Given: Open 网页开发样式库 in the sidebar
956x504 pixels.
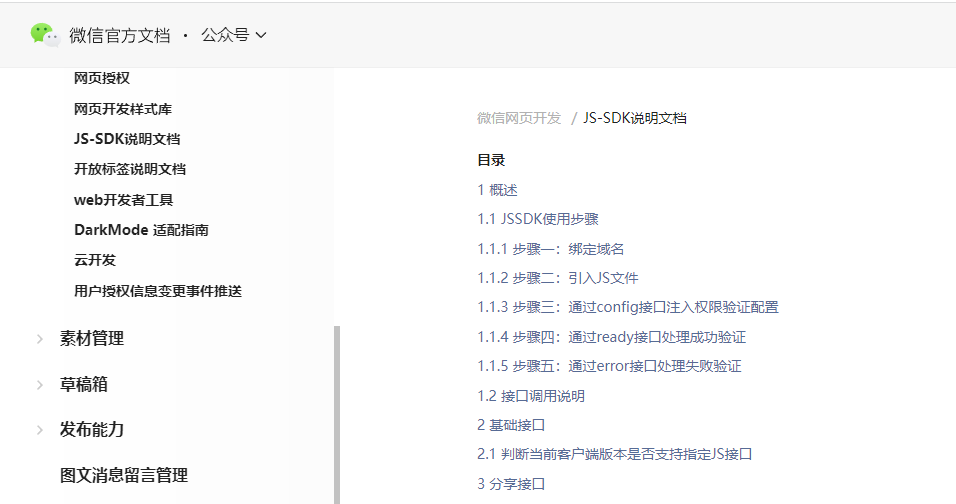Looking at the screenshot, I should click(123, 109).
